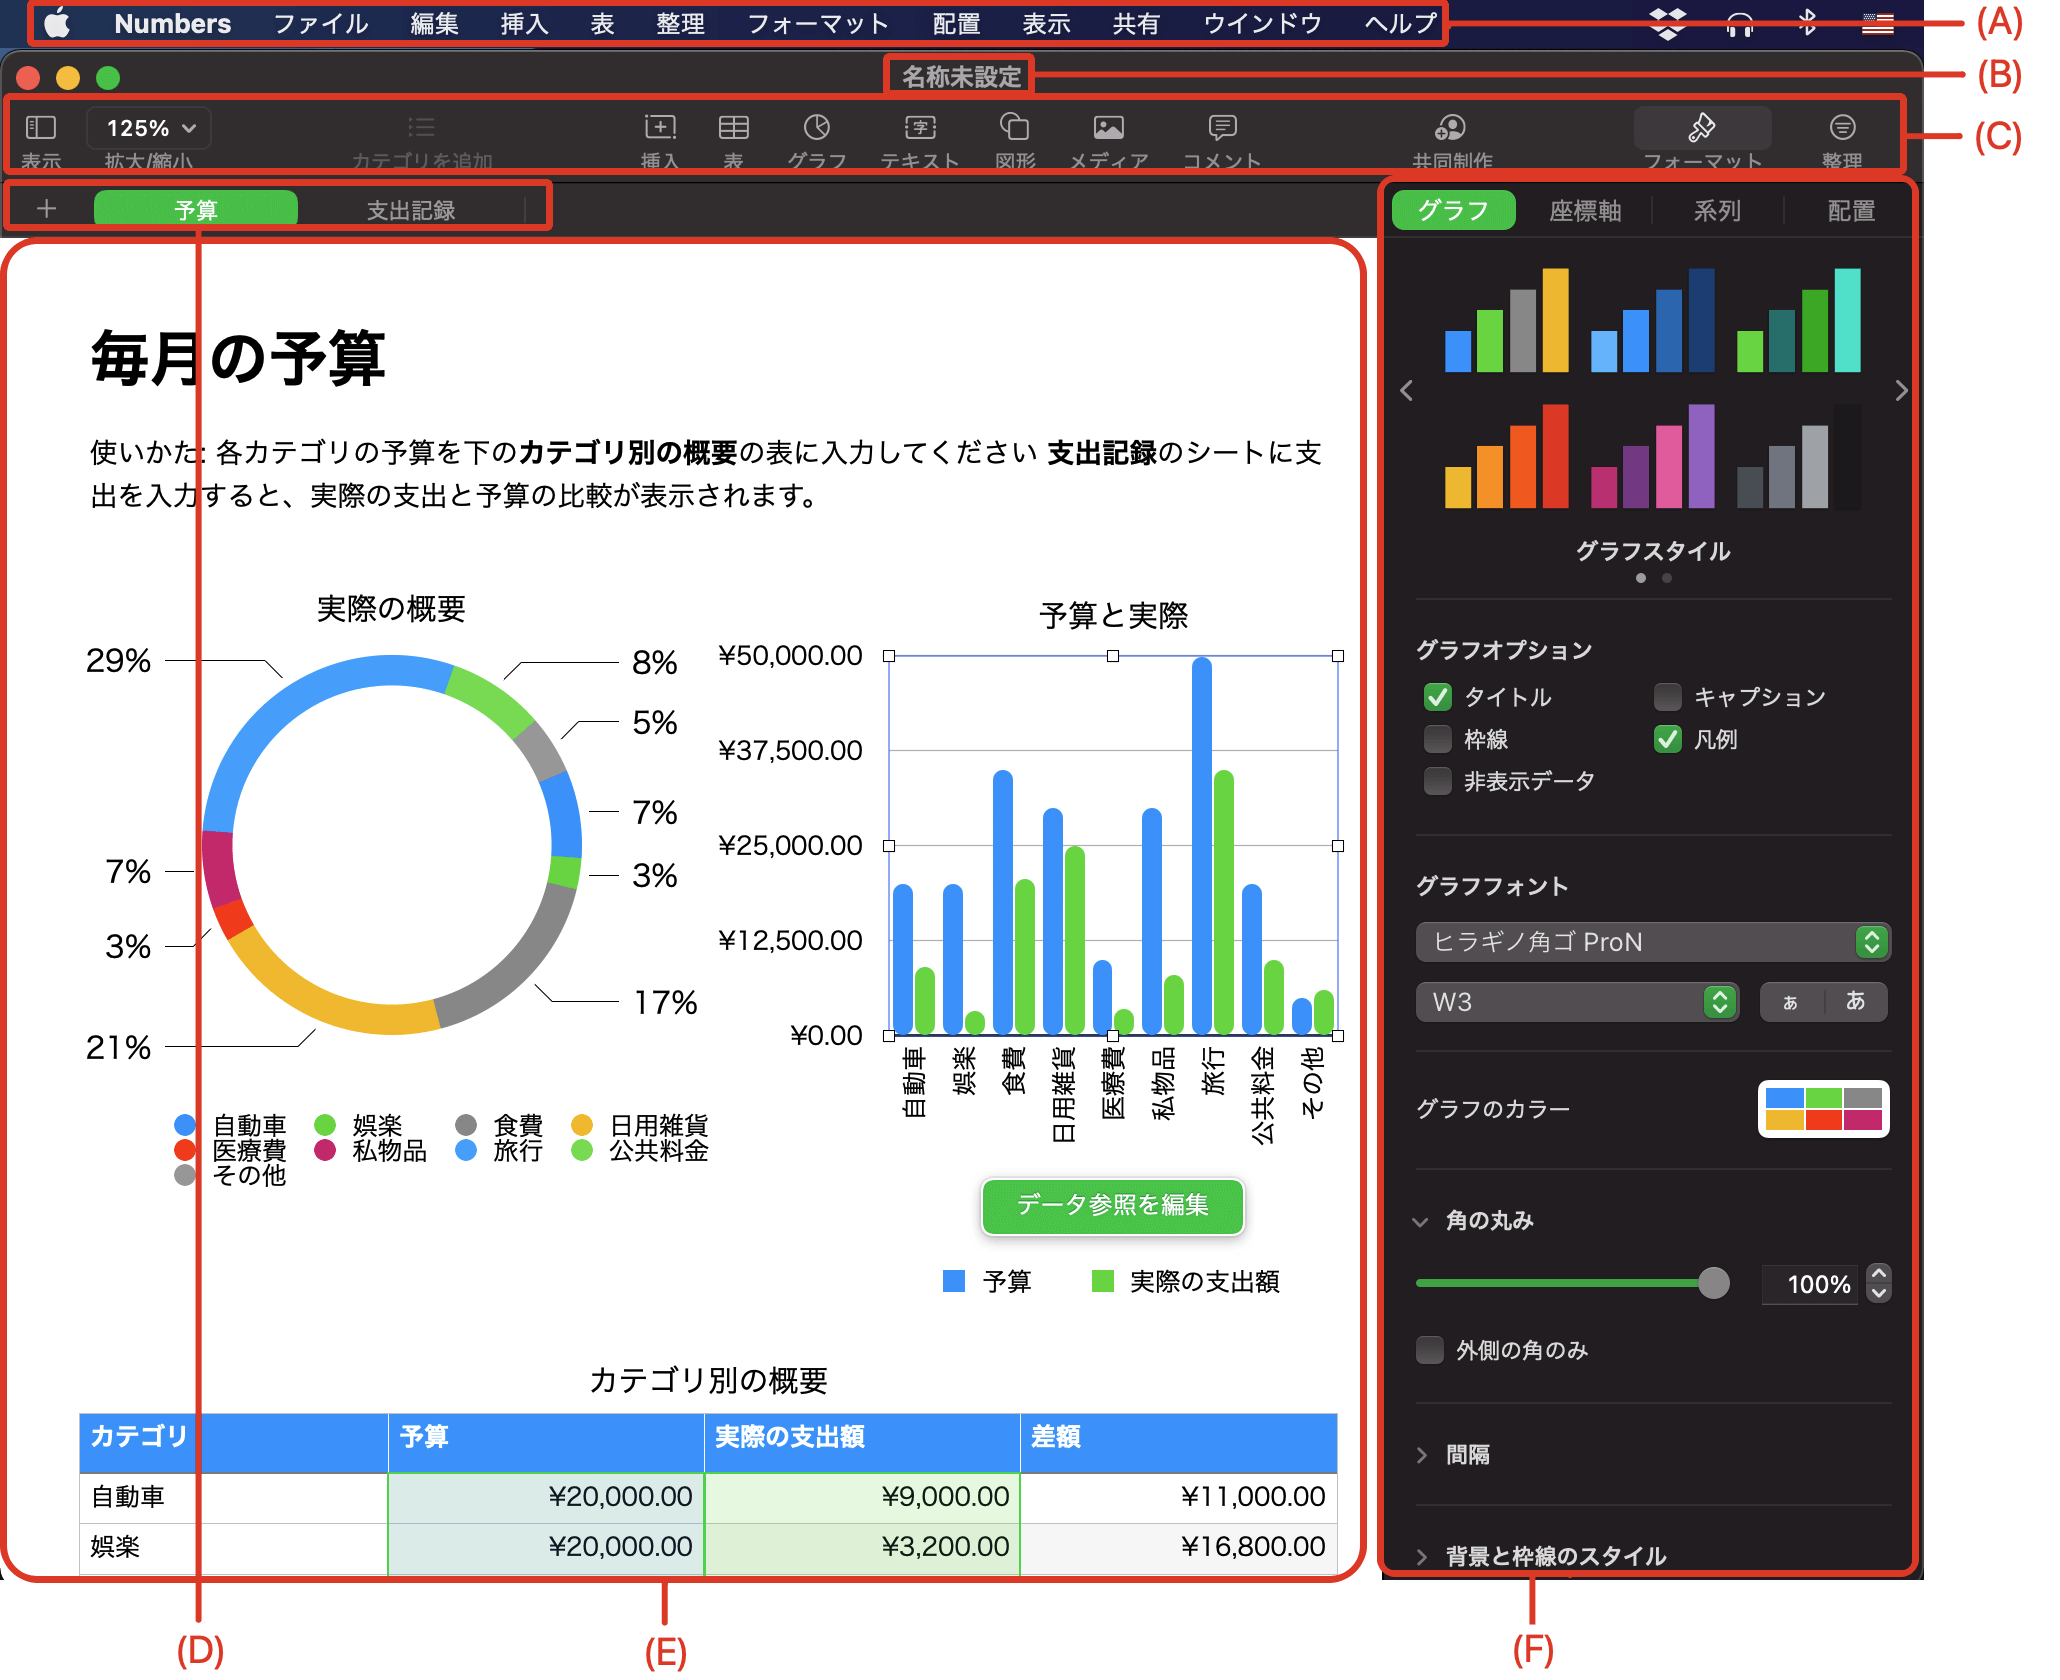Click the larger font size button
The width and height of the screenshot is (2060, 1680).
click(x=1856, y=1001)
